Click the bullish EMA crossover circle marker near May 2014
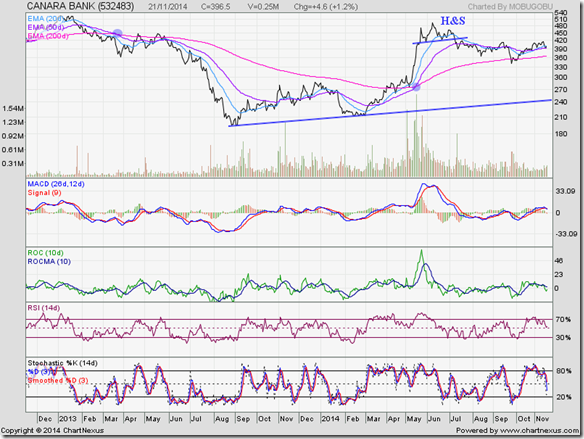Viewport: 584px width, 439px height. [416, 88]
